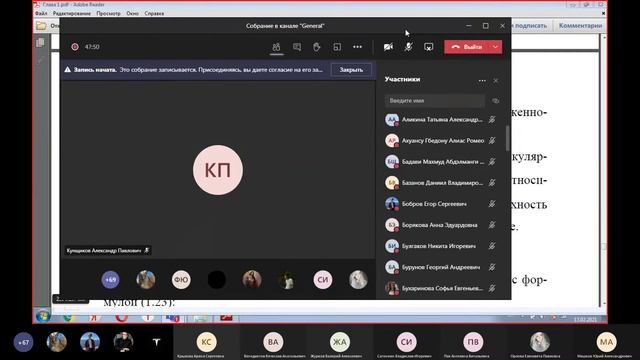Click page thumbnails icon in Adobe Reader sidebar
The image size is (640, 360).
click(40, 42)
